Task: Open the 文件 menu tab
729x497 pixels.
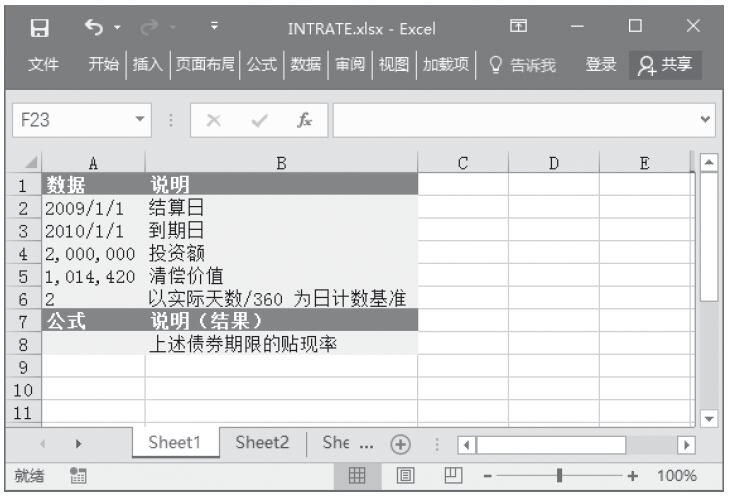Action: [x=43, y=65]
